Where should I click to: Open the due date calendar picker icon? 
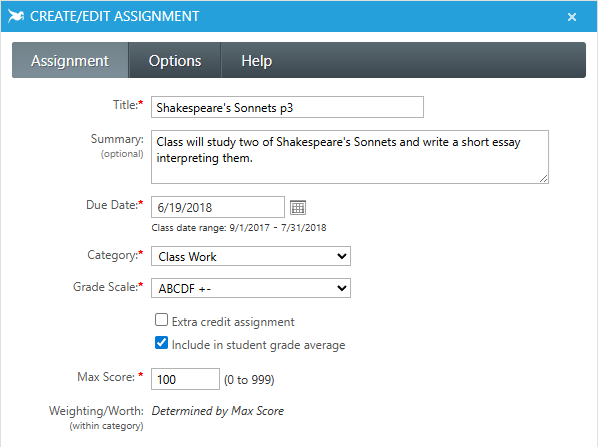click(x=298, y=207)
